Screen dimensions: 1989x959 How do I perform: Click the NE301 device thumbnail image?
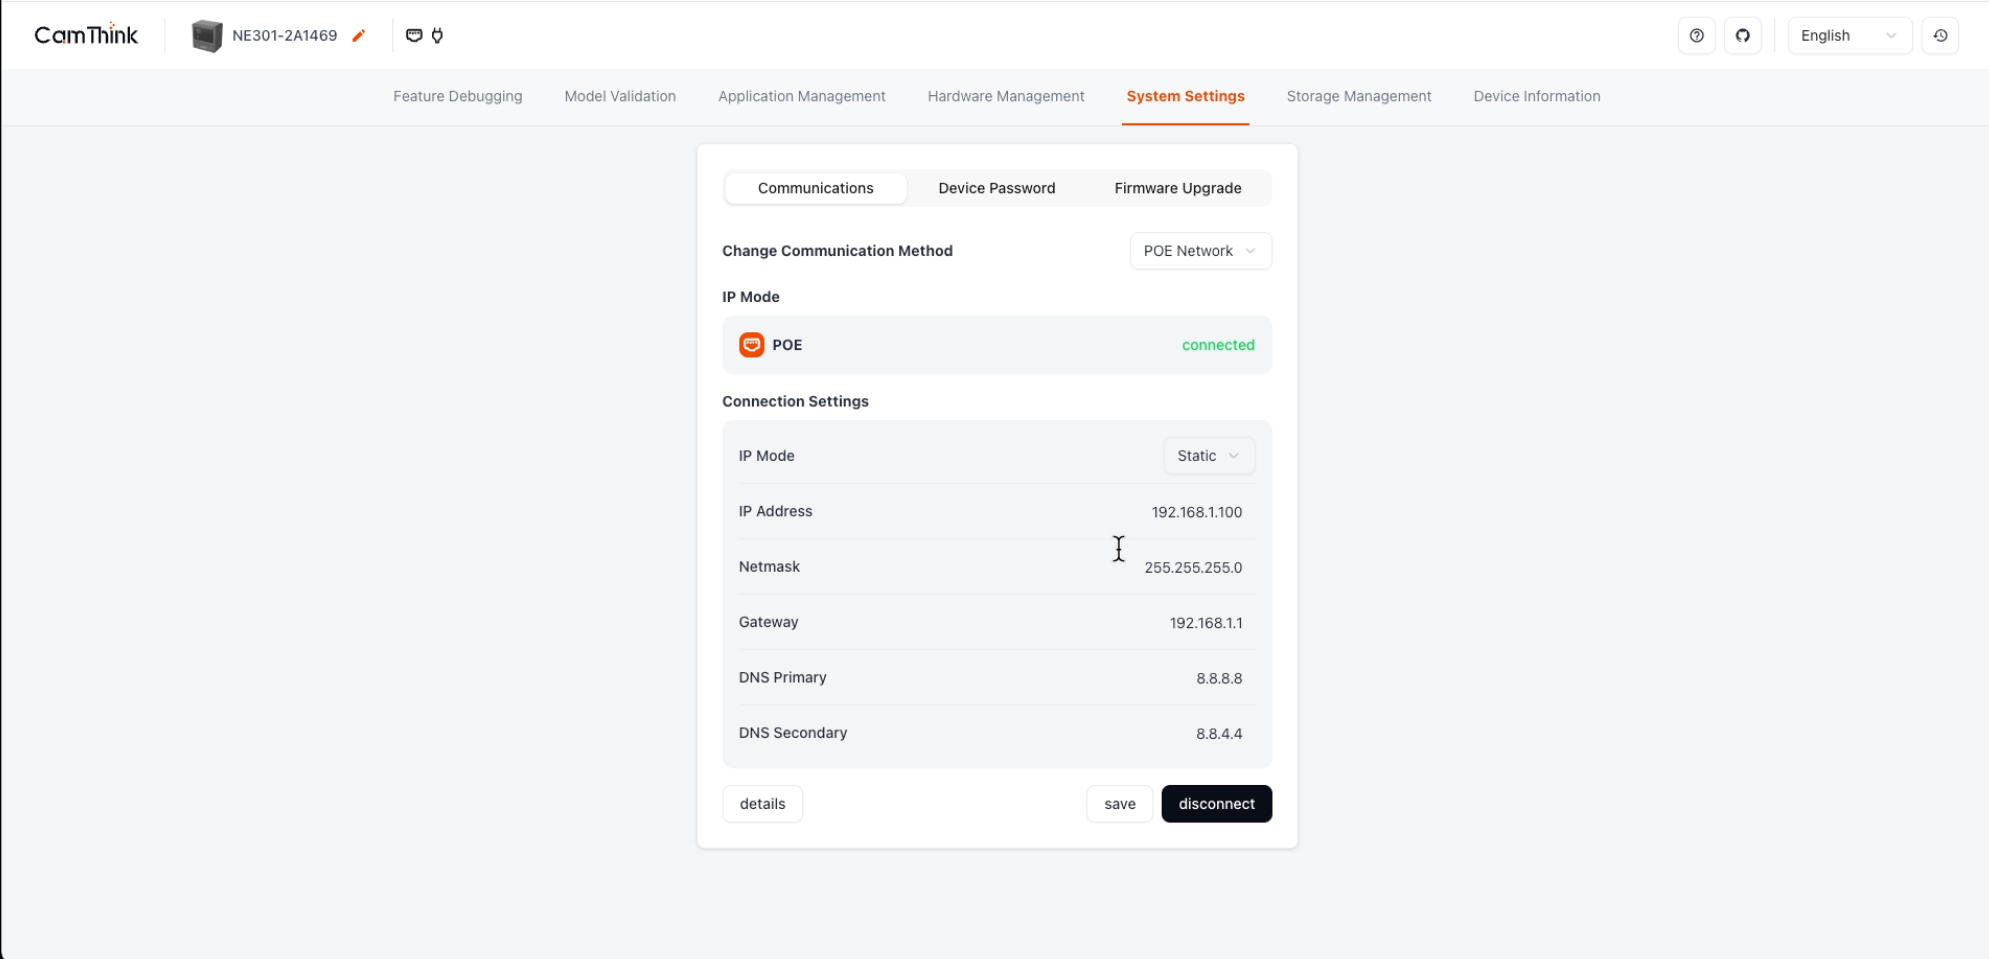coord(207,36)
